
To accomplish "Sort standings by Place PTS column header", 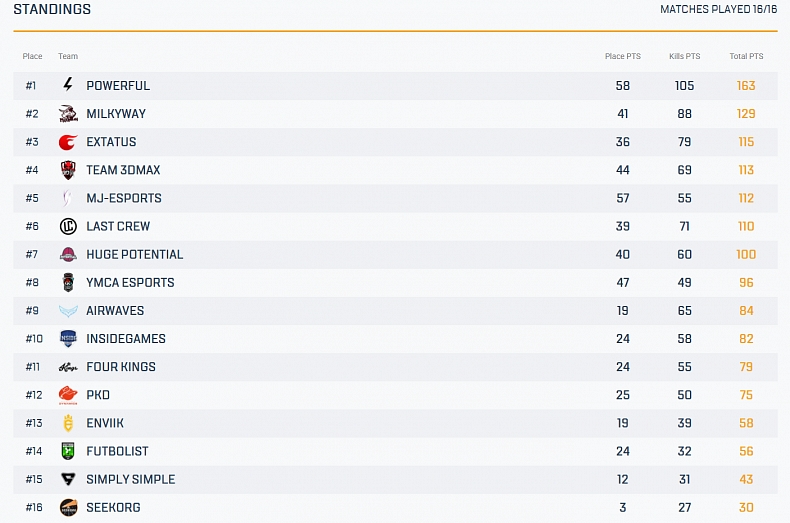I will (x=622, y=56).
